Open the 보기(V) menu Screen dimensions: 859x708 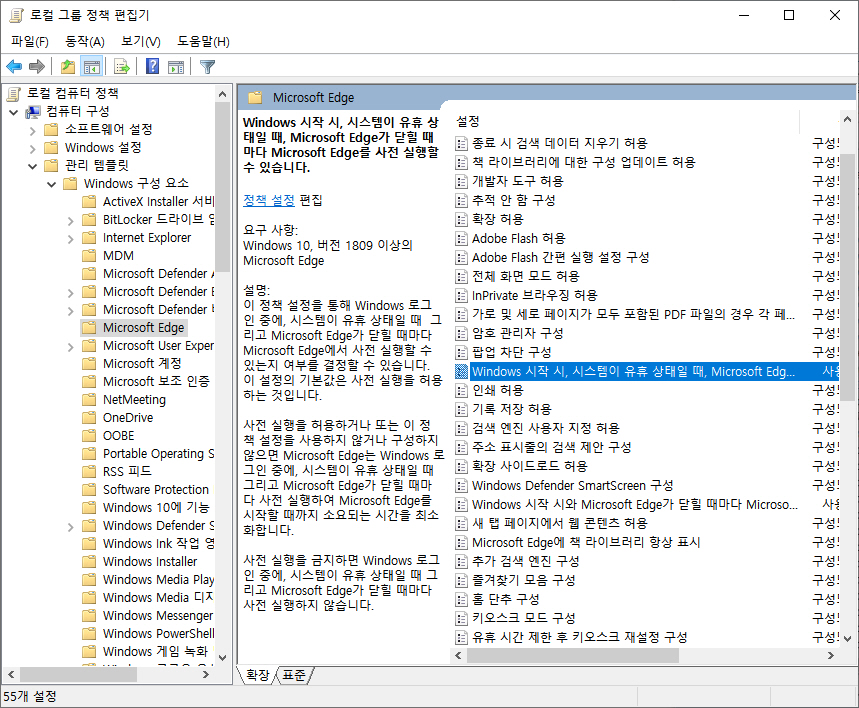(141, 42)
